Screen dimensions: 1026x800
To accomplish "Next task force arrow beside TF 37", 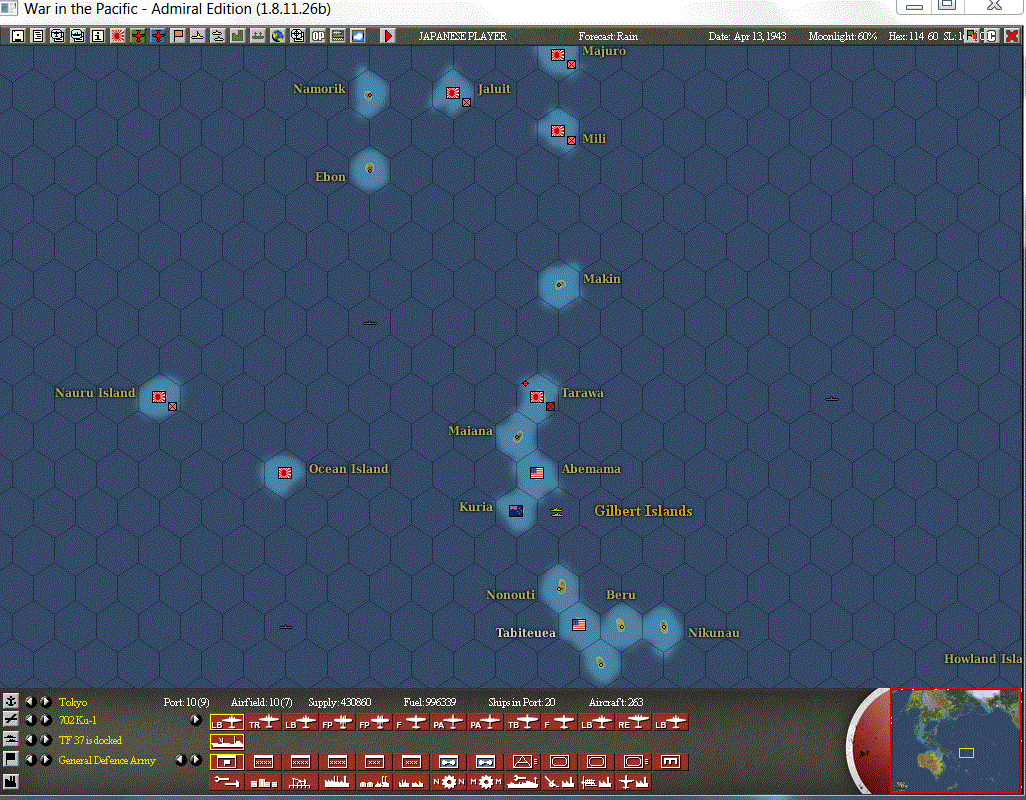I will pos(46,740).
